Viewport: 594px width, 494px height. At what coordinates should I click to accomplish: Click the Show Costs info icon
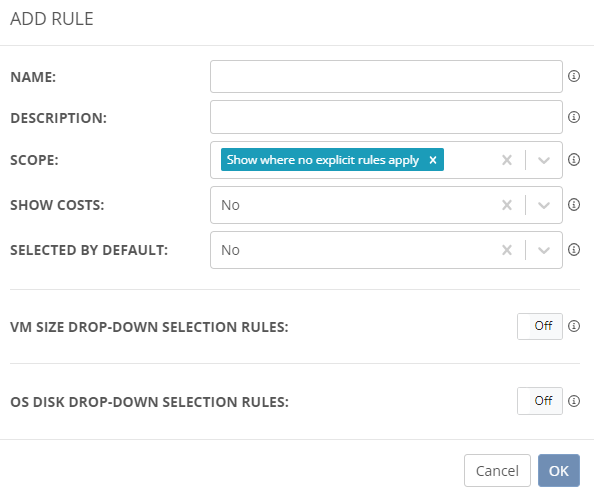[574, 205]
